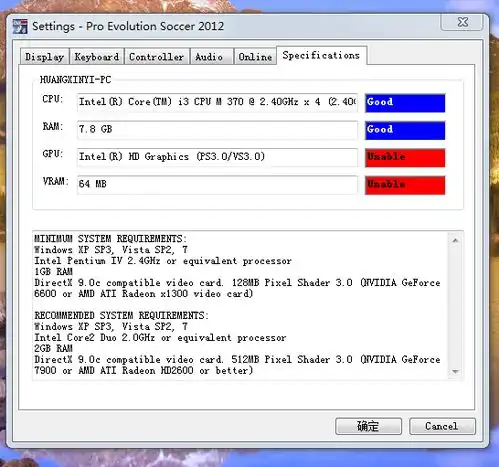Go to the Audio tab
Viewport: 499px width, 467px height.
[211, 57]
